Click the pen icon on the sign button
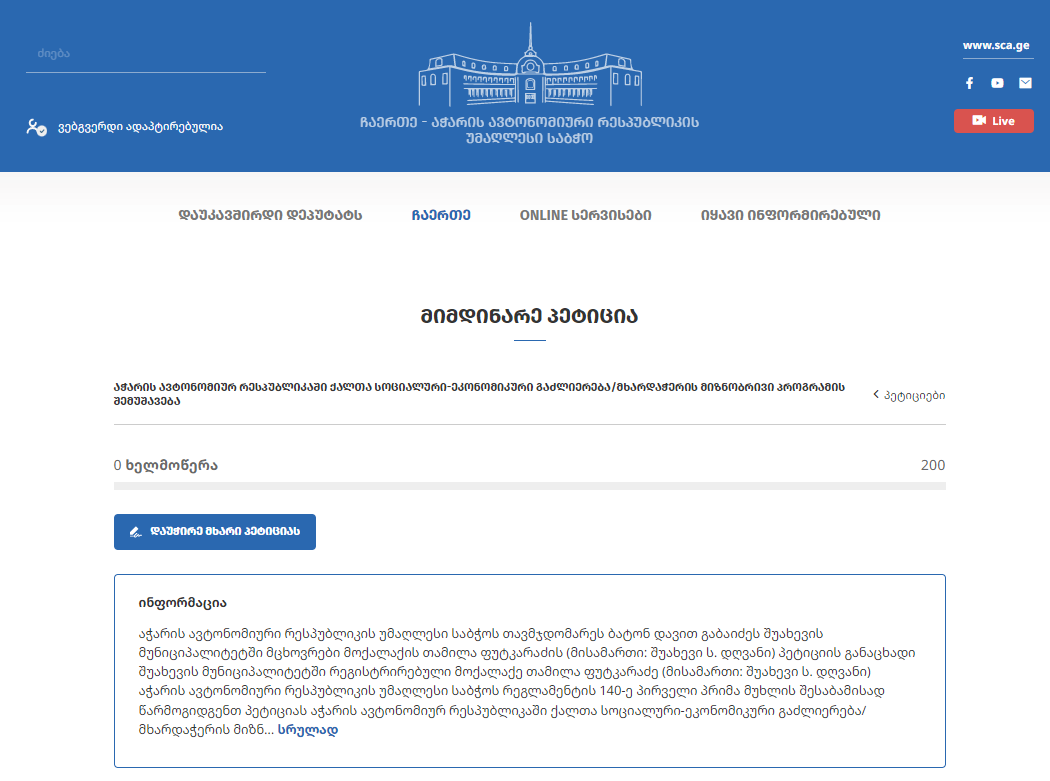This screenshot has height=781, width=1050. coord(135,532)
